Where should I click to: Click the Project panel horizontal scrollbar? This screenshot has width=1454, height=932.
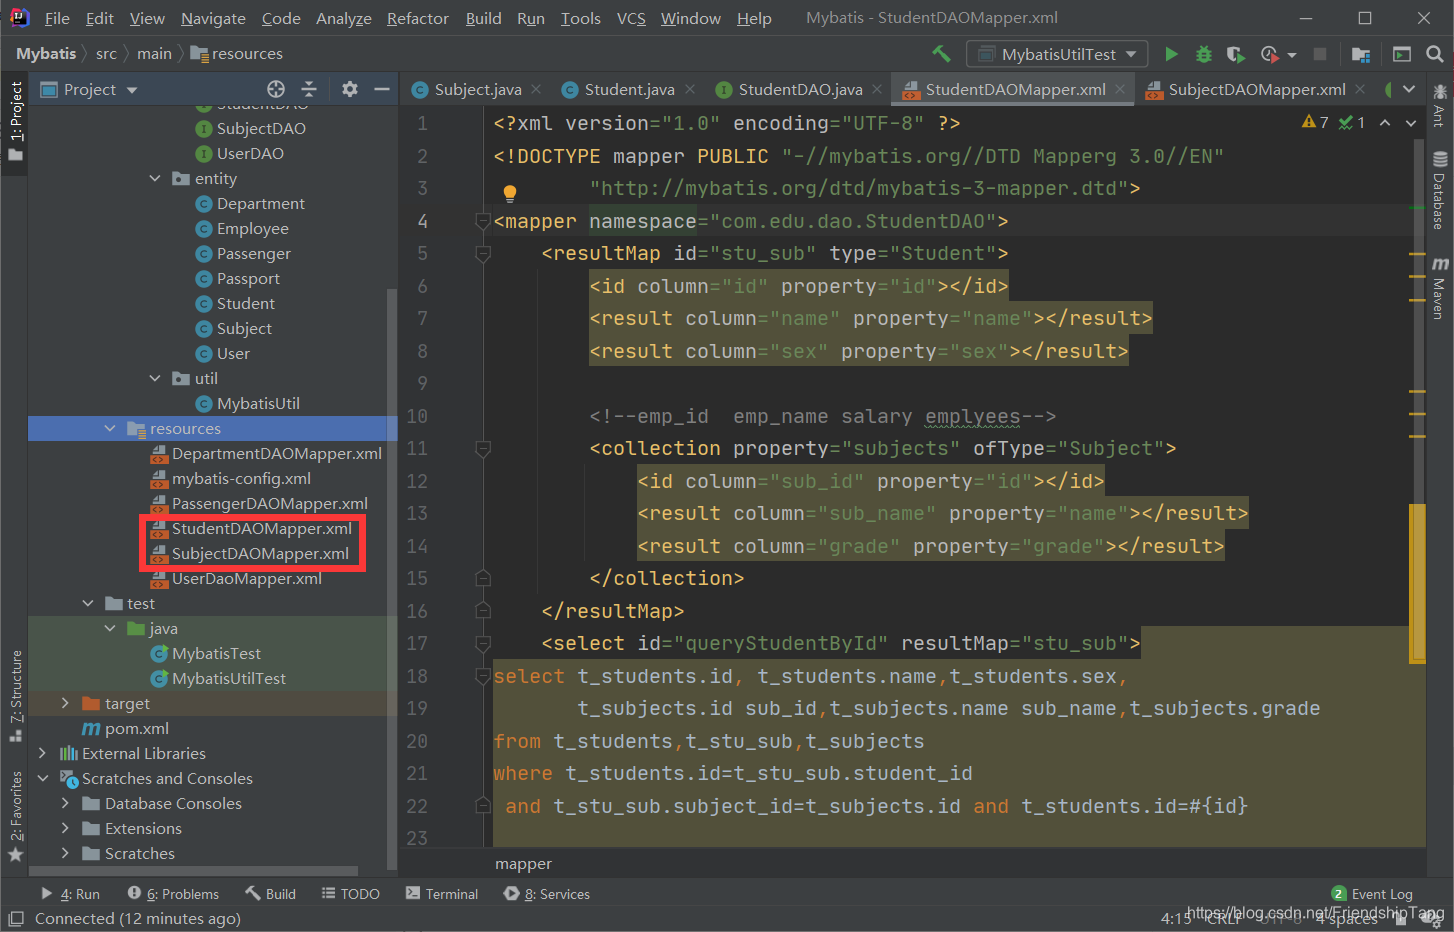click(x=193, y=872)
